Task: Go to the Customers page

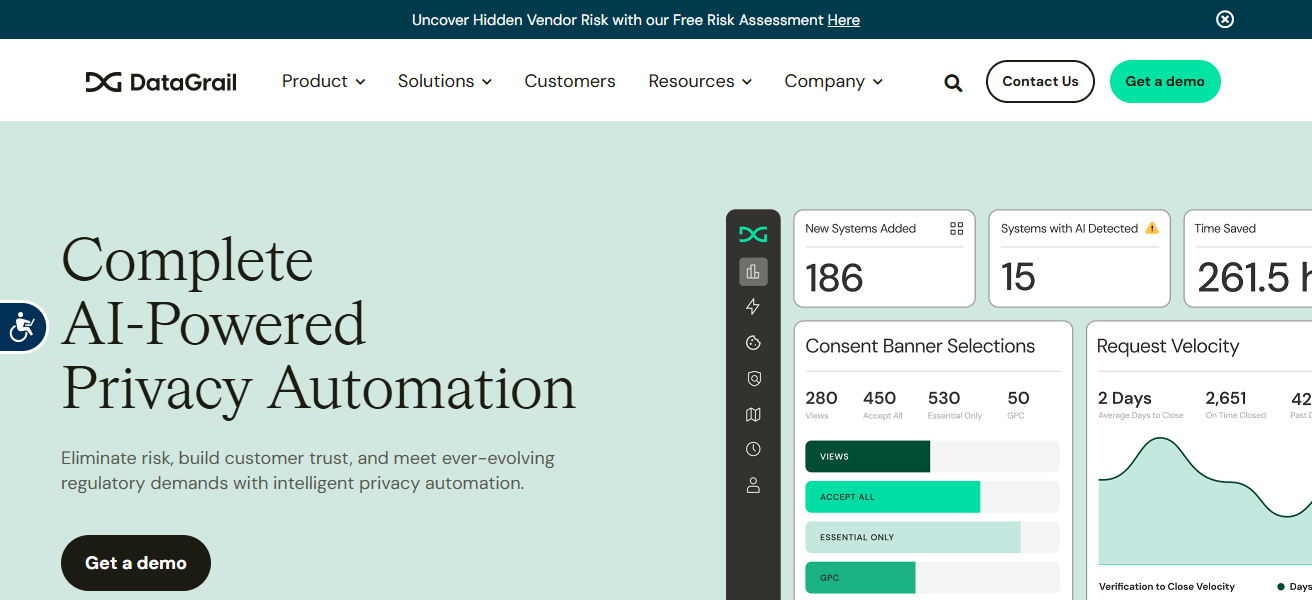Action: coord(570,82)
